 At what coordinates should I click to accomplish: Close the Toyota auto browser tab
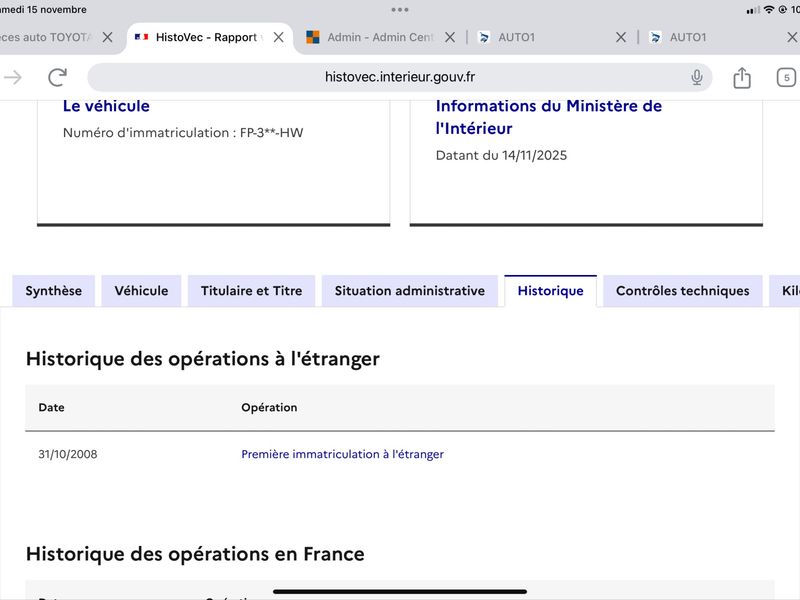(x=108, y=37)
